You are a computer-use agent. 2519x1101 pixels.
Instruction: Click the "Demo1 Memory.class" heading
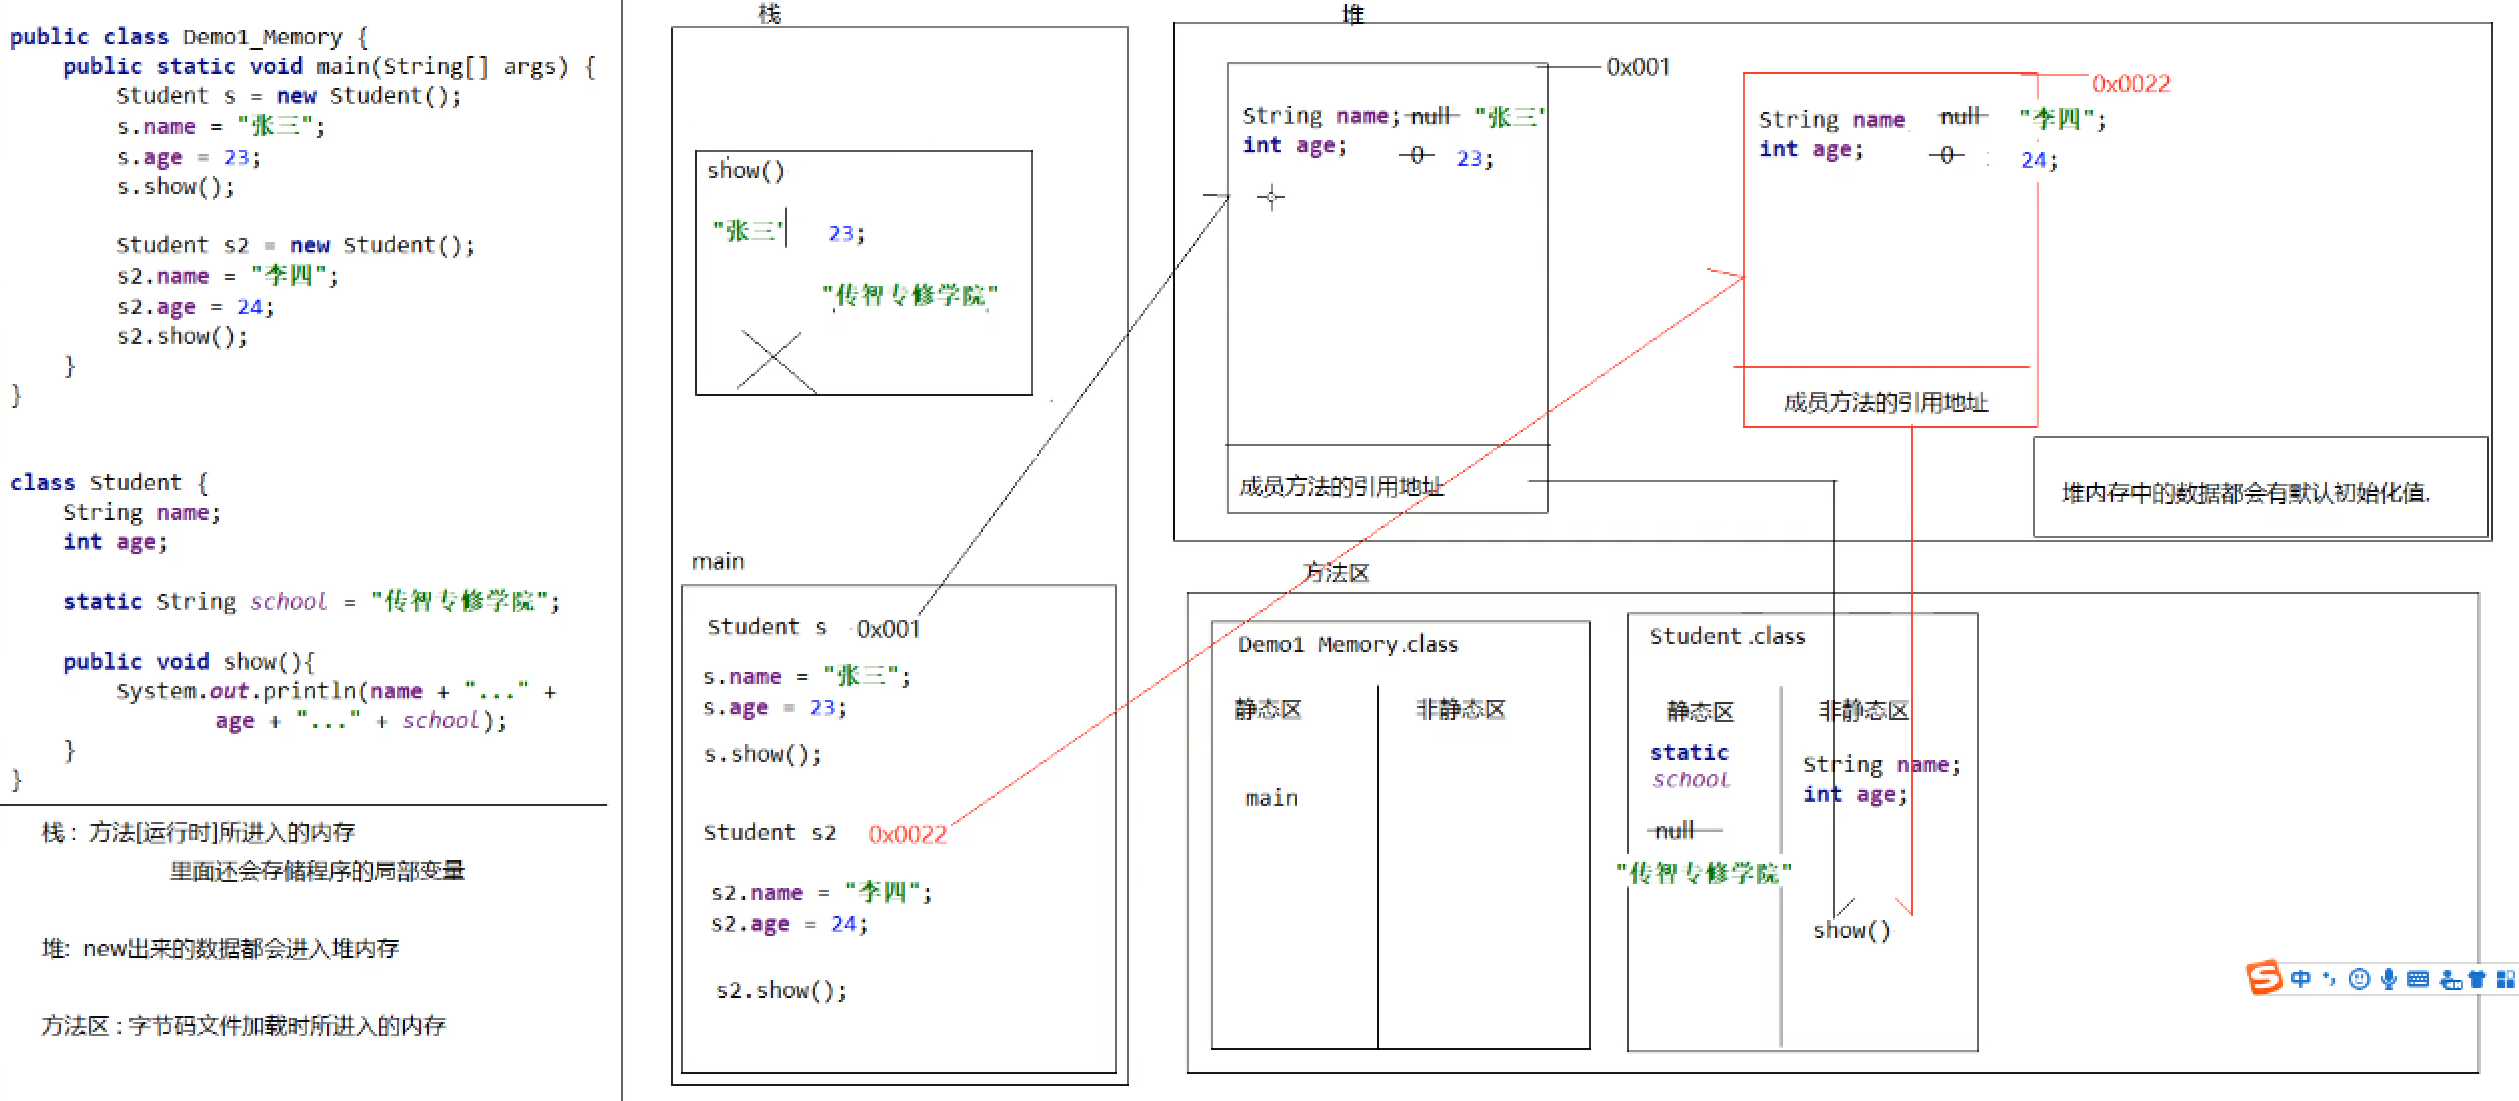coord(1348,644)
